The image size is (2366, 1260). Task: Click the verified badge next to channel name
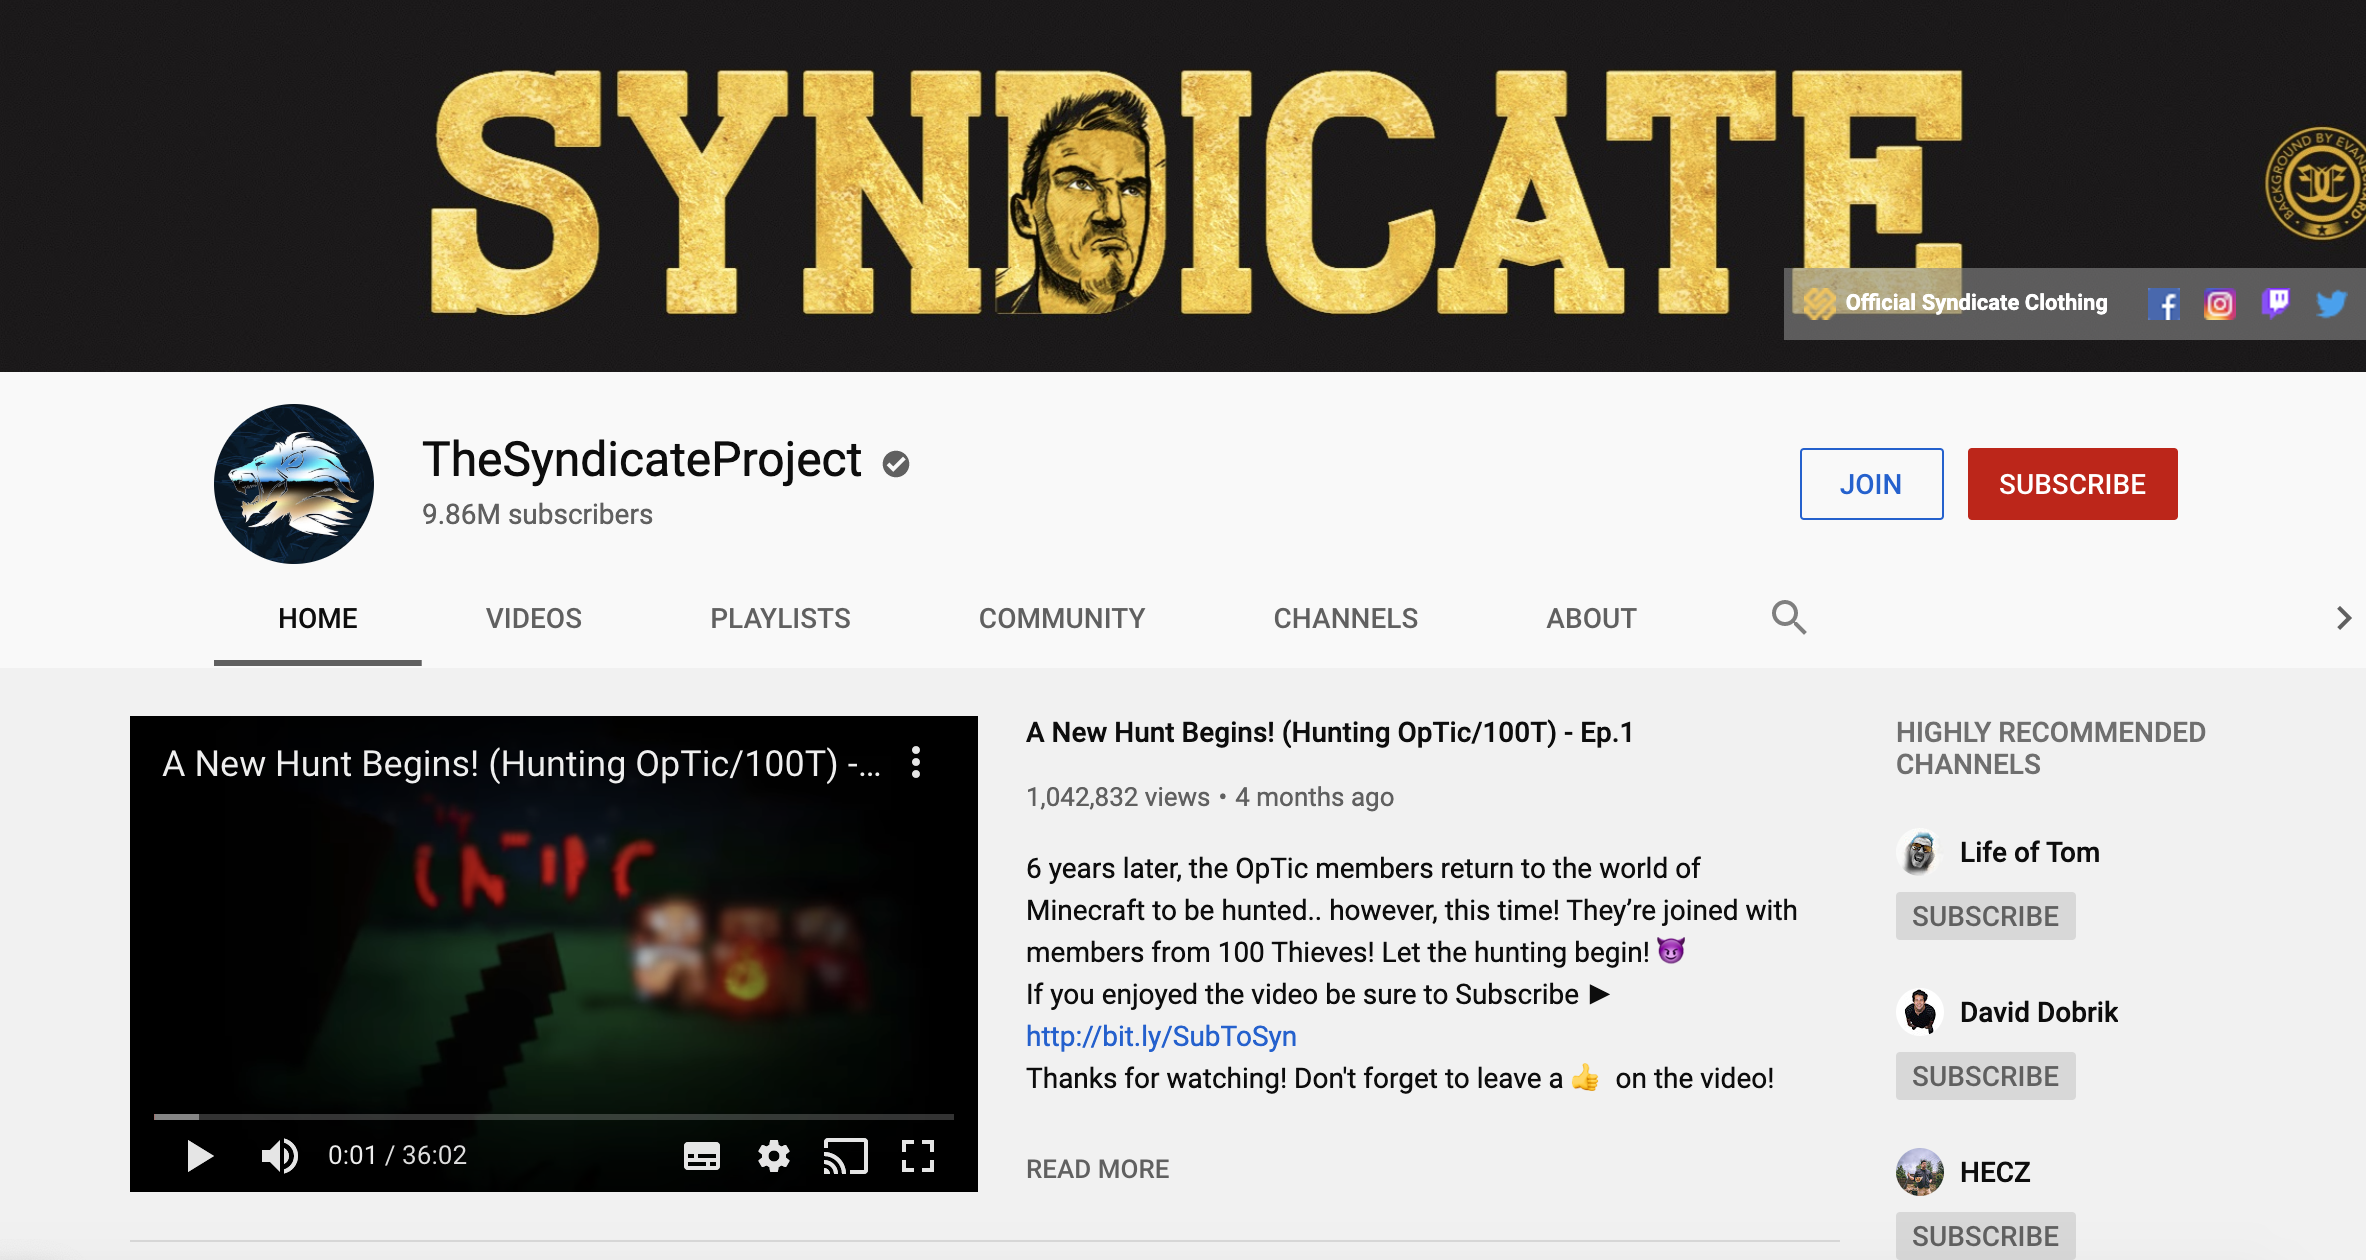point(896,464)
